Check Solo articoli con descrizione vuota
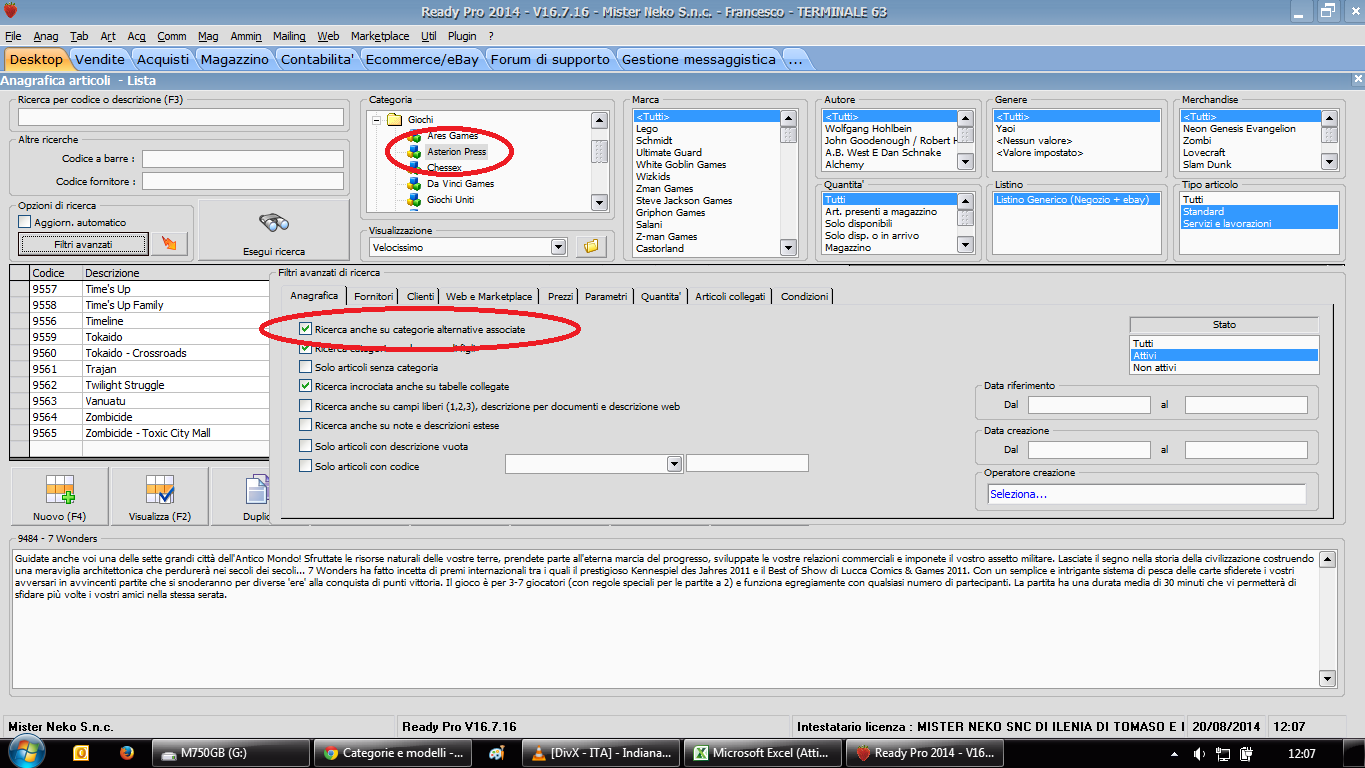1365x768 pixels. coord(306,446)
